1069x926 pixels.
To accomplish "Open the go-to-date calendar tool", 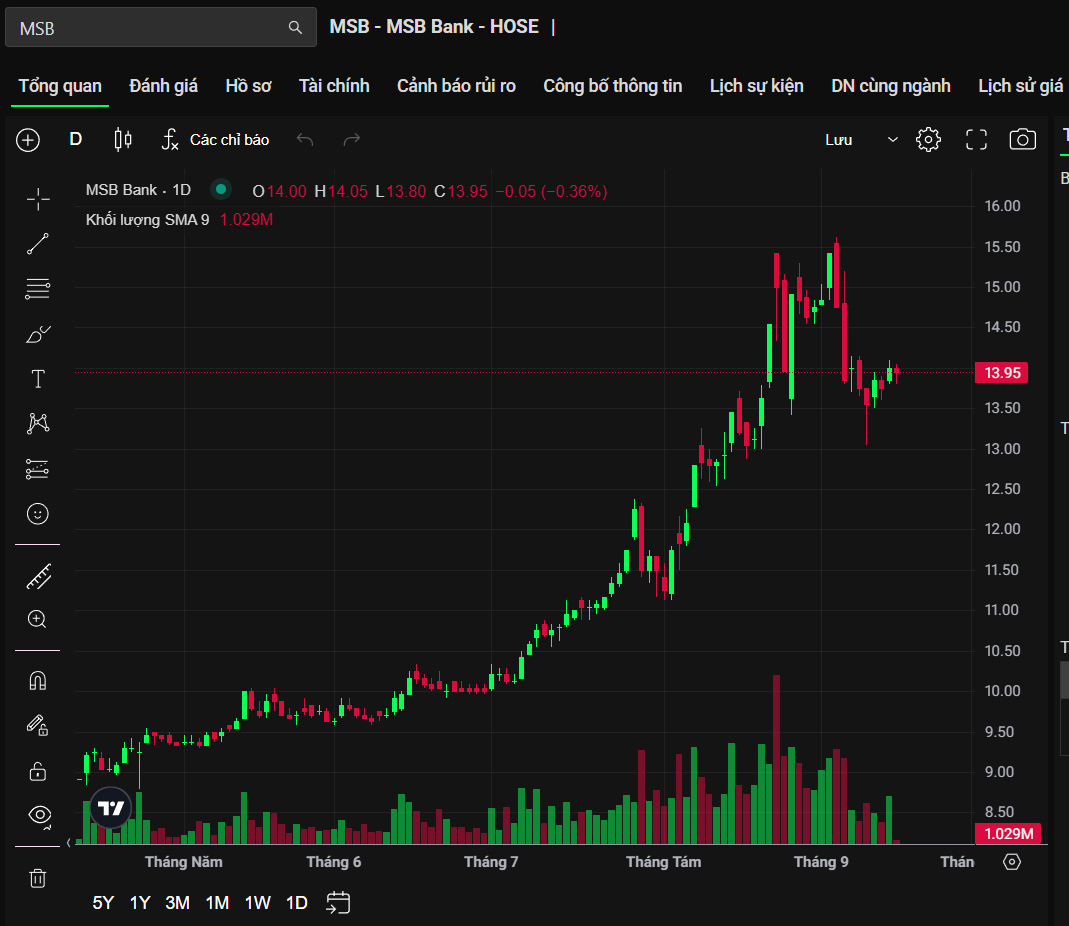I will (x=338, y=903).
